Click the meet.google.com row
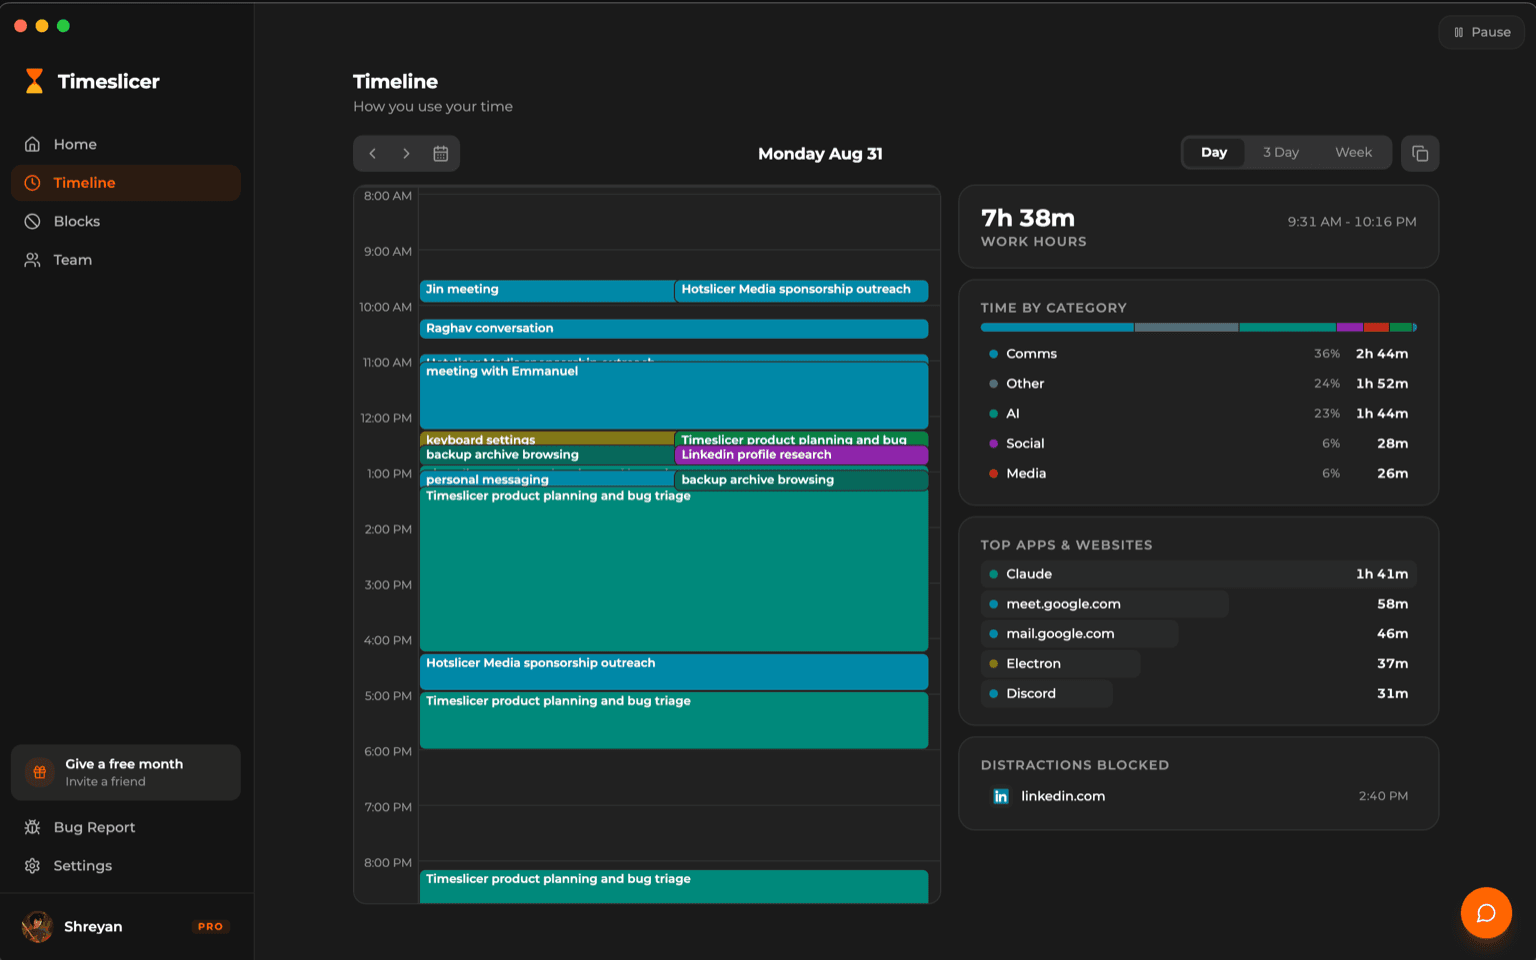 click(1198, 604)
